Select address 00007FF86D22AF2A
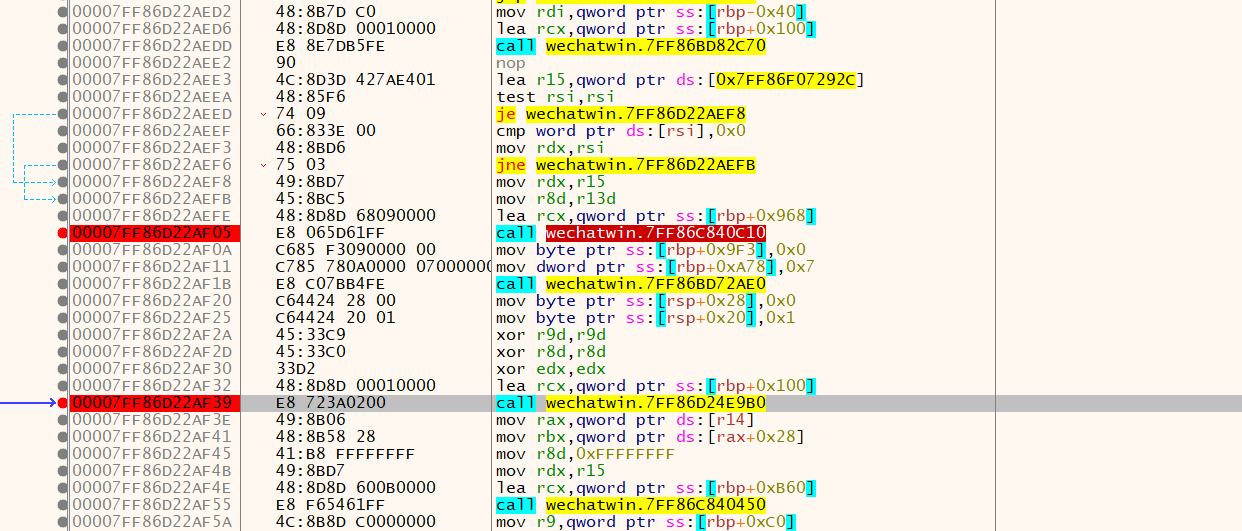The height and width of the screenshot is (531, 1242). click(151, 335)
